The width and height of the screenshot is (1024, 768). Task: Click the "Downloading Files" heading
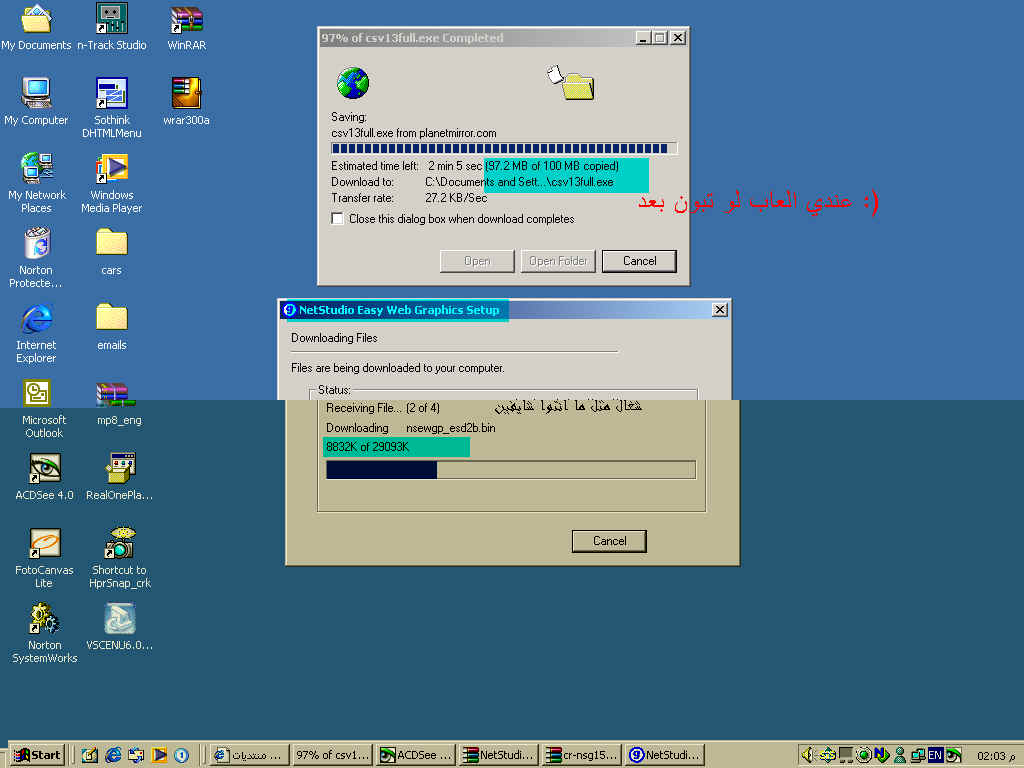[x=334, y=338]
